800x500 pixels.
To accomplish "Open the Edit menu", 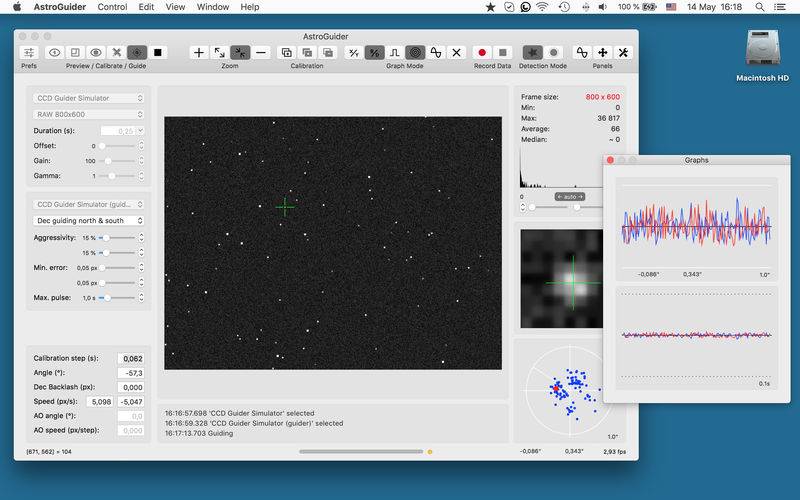I will click(x=146, y=7).
